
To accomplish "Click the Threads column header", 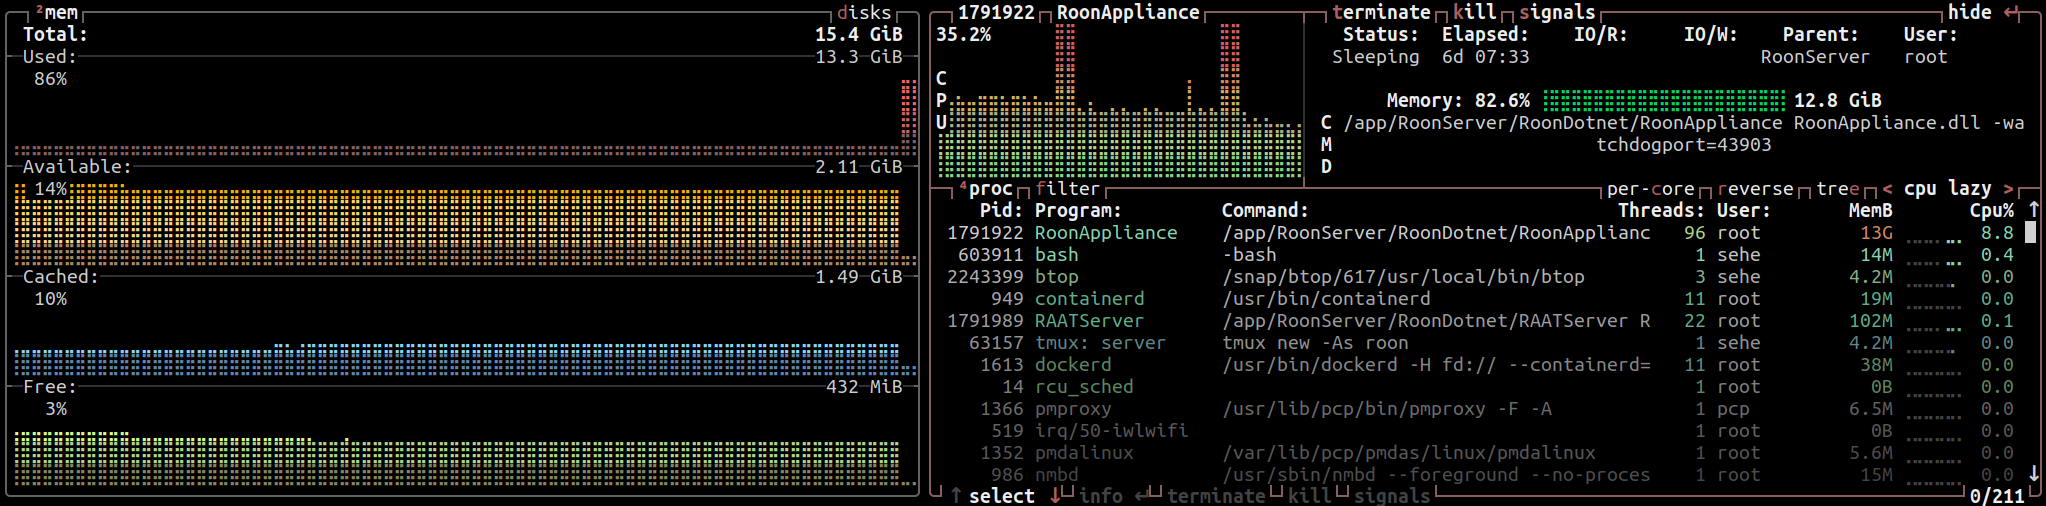I will coord(1661,211).
